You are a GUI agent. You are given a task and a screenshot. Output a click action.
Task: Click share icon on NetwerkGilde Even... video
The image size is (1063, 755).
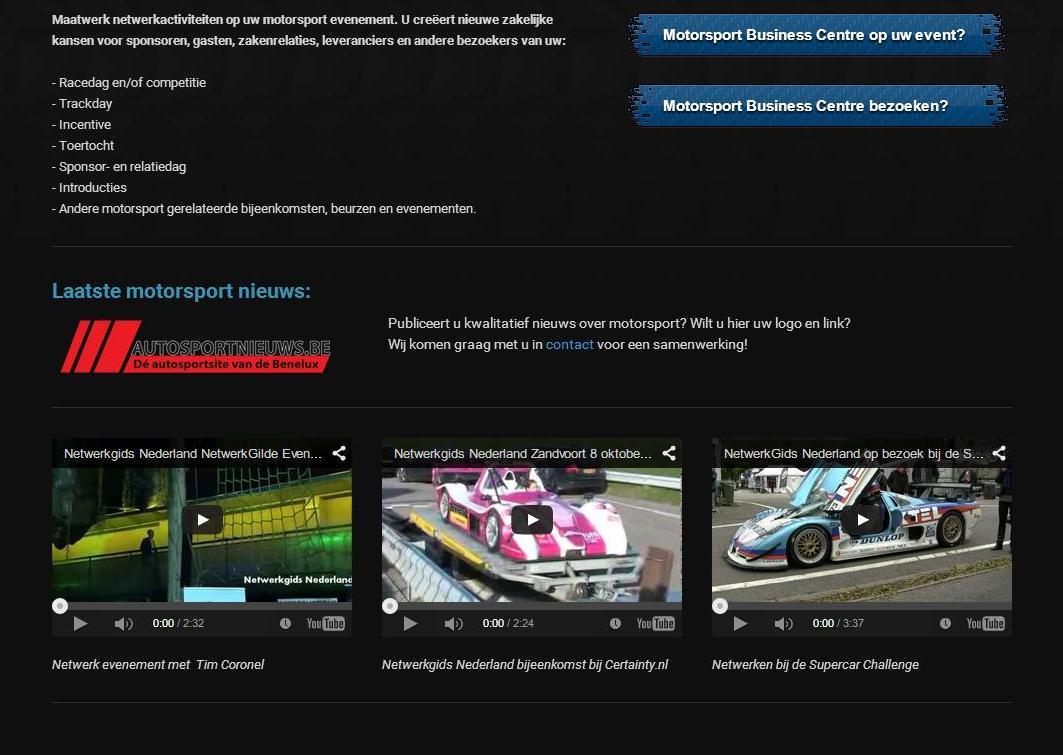point(339,453)
